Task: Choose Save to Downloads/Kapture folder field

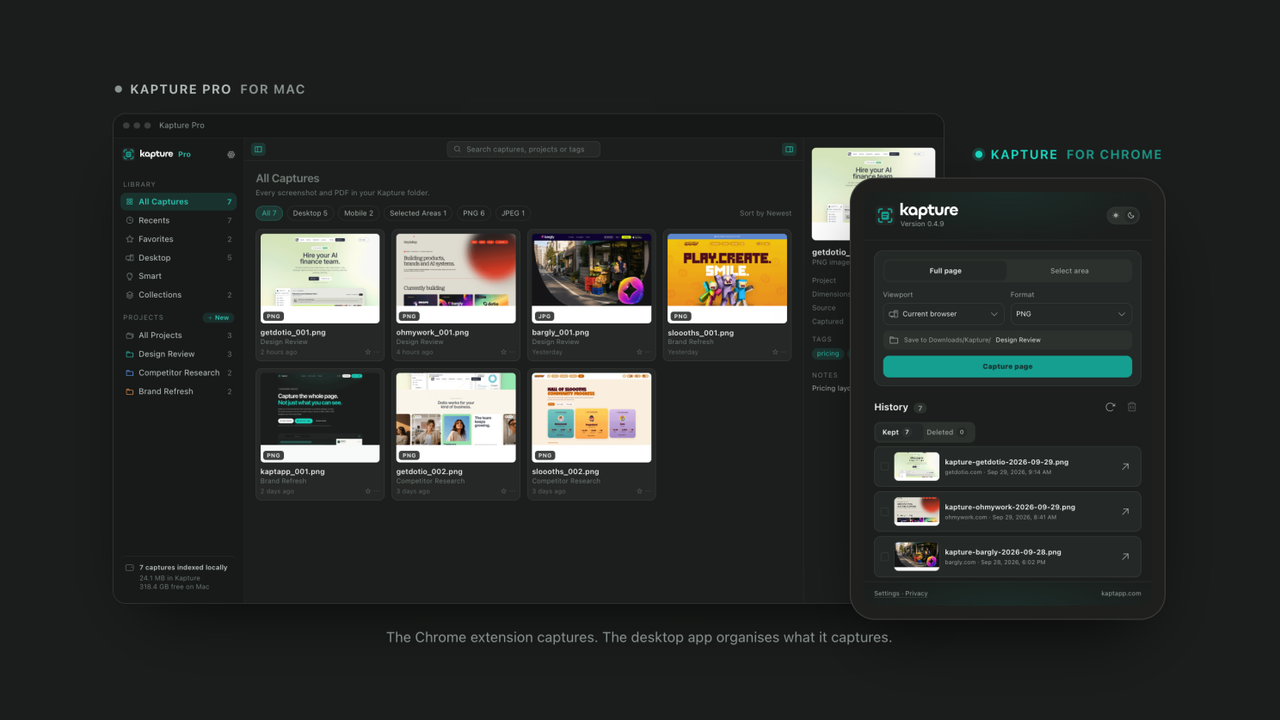Action: point(1007,340)
